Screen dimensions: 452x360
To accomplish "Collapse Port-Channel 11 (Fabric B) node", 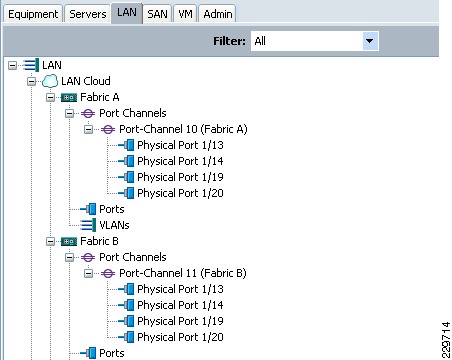I will [x=88, y=273].
